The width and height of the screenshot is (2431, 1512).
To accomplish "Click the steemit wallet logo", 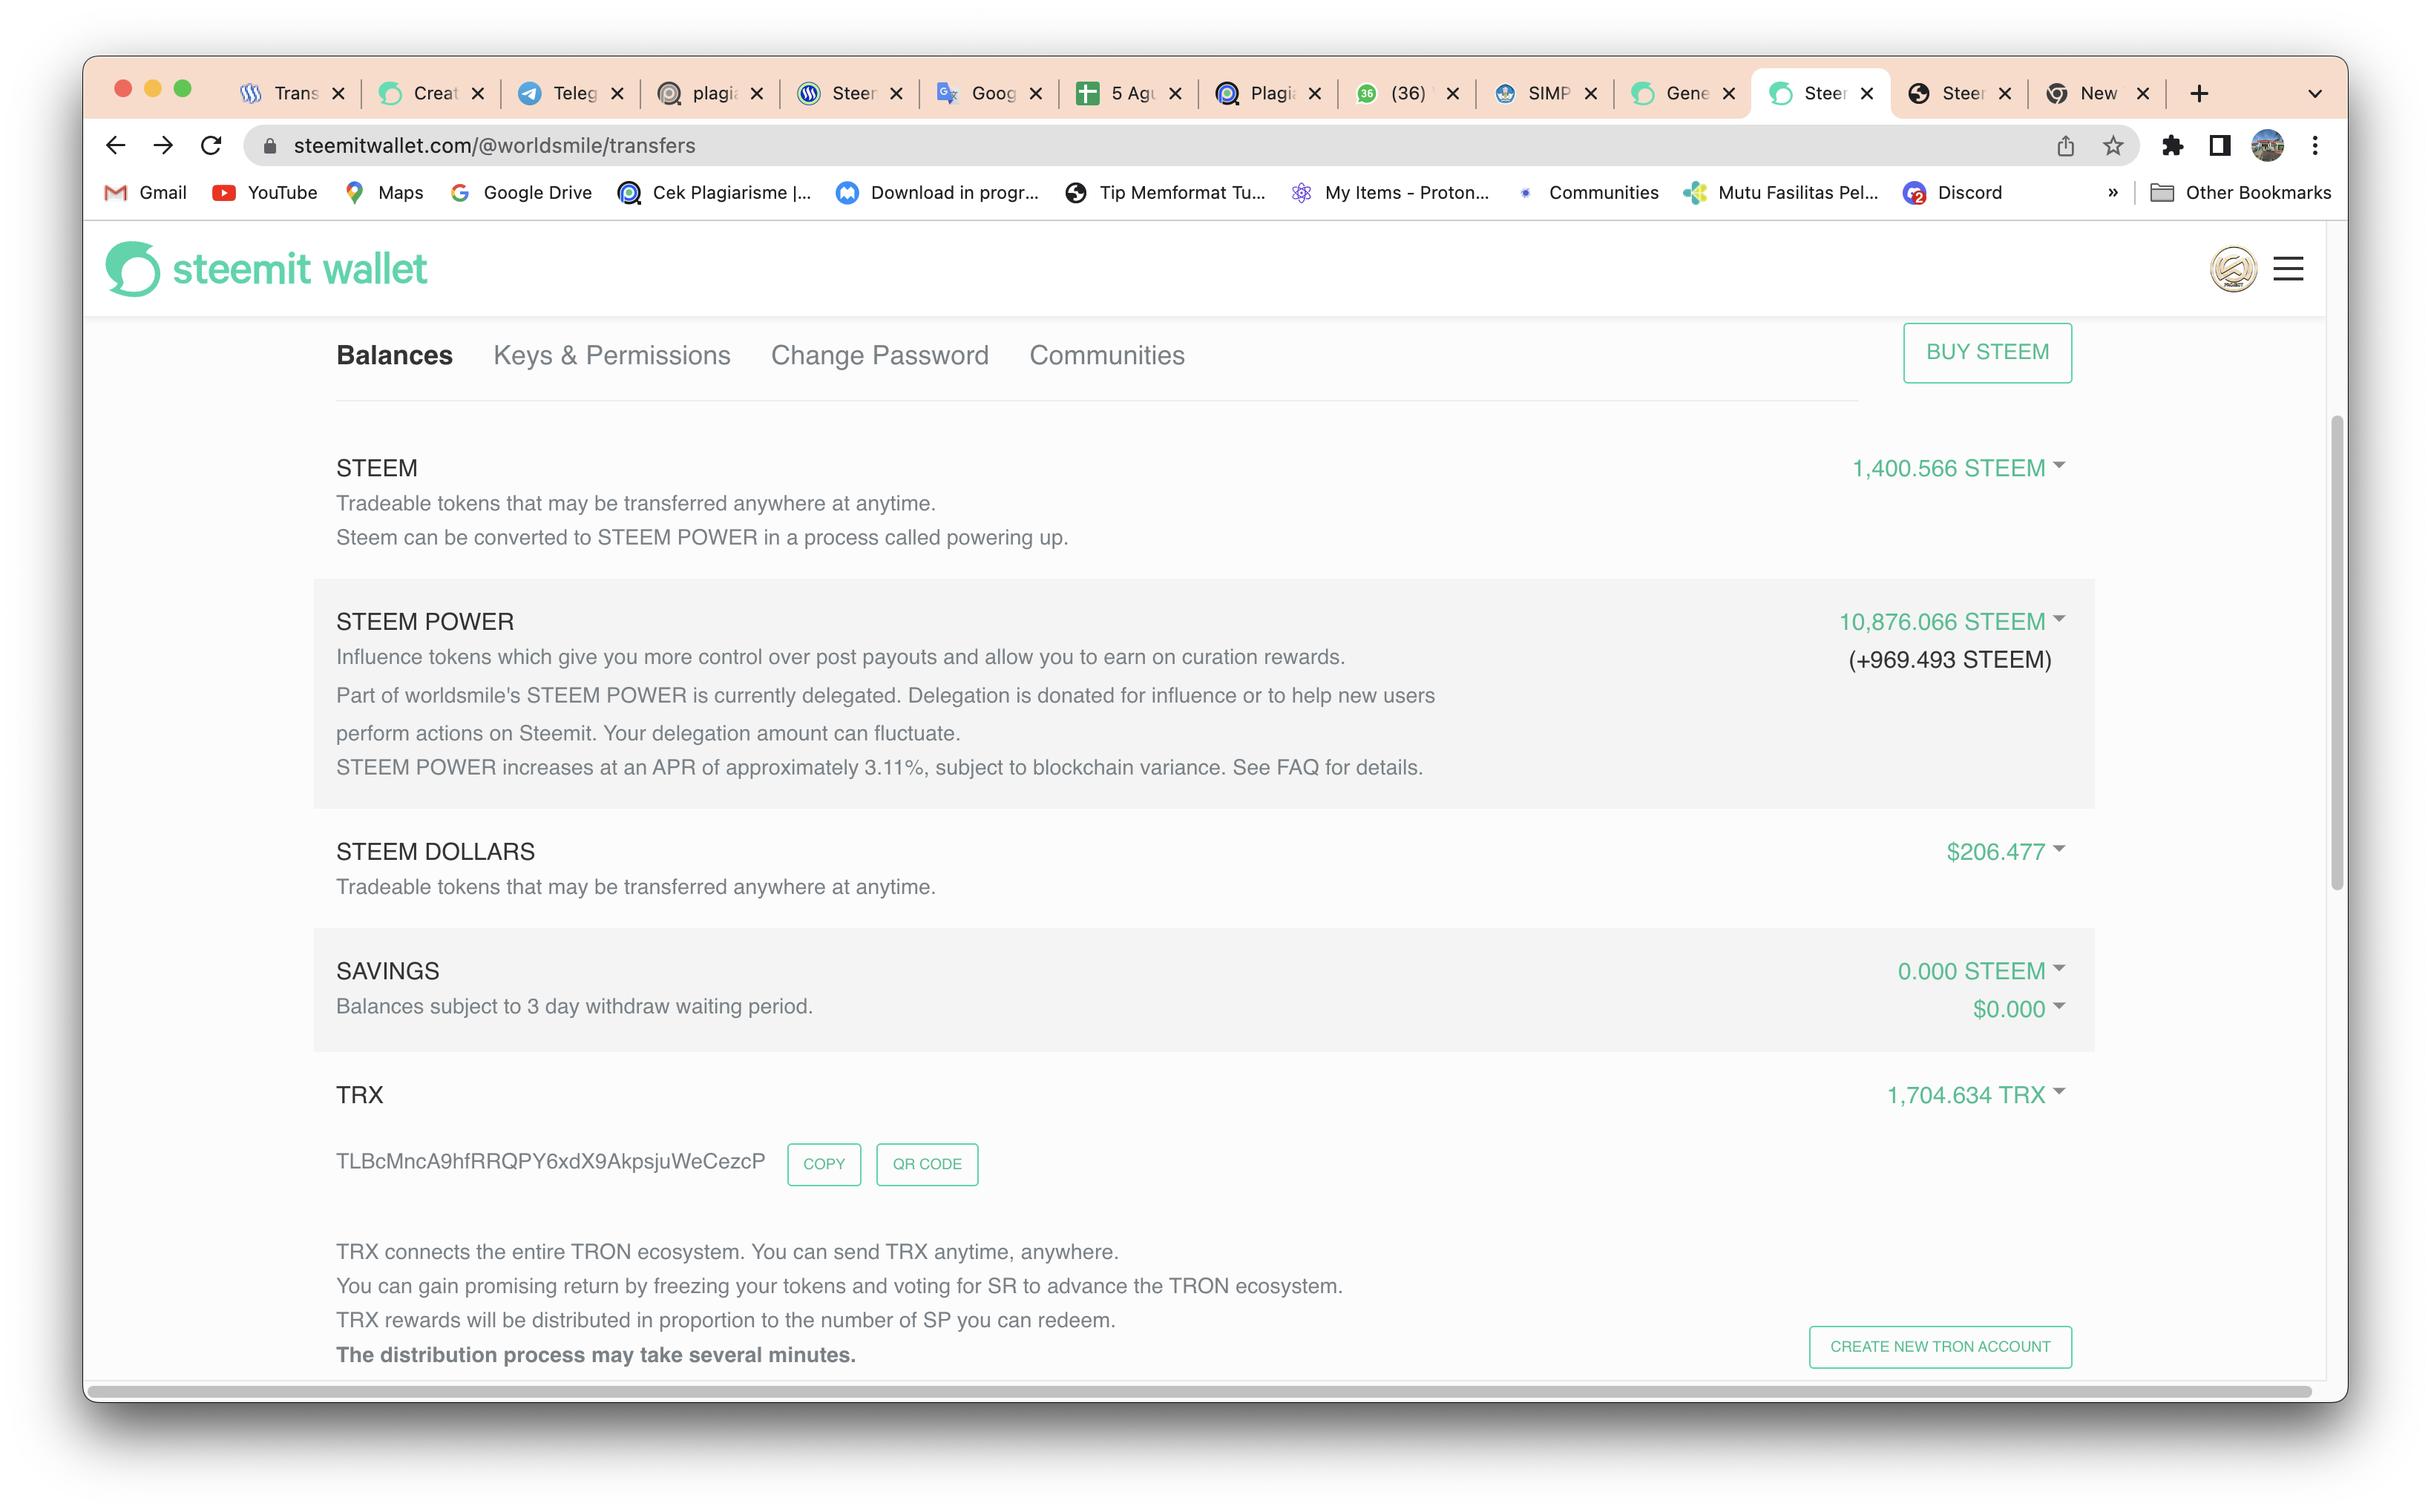I will 266,269.
